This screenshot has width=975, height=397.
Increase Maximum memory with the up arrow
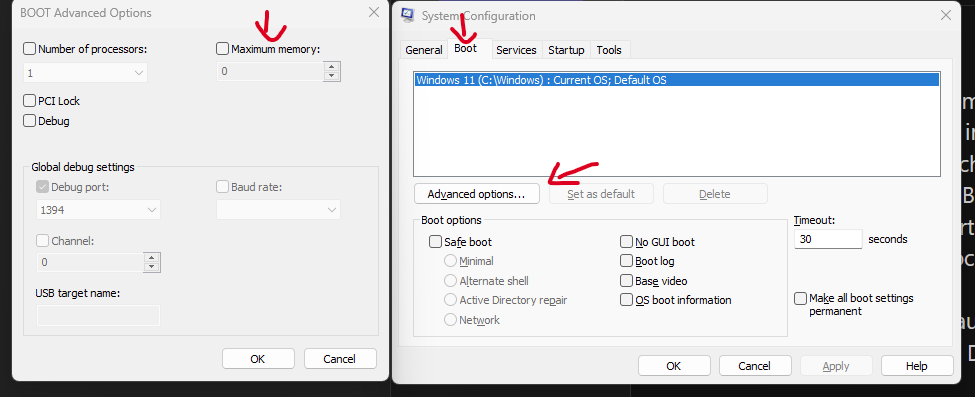[332, 67]
